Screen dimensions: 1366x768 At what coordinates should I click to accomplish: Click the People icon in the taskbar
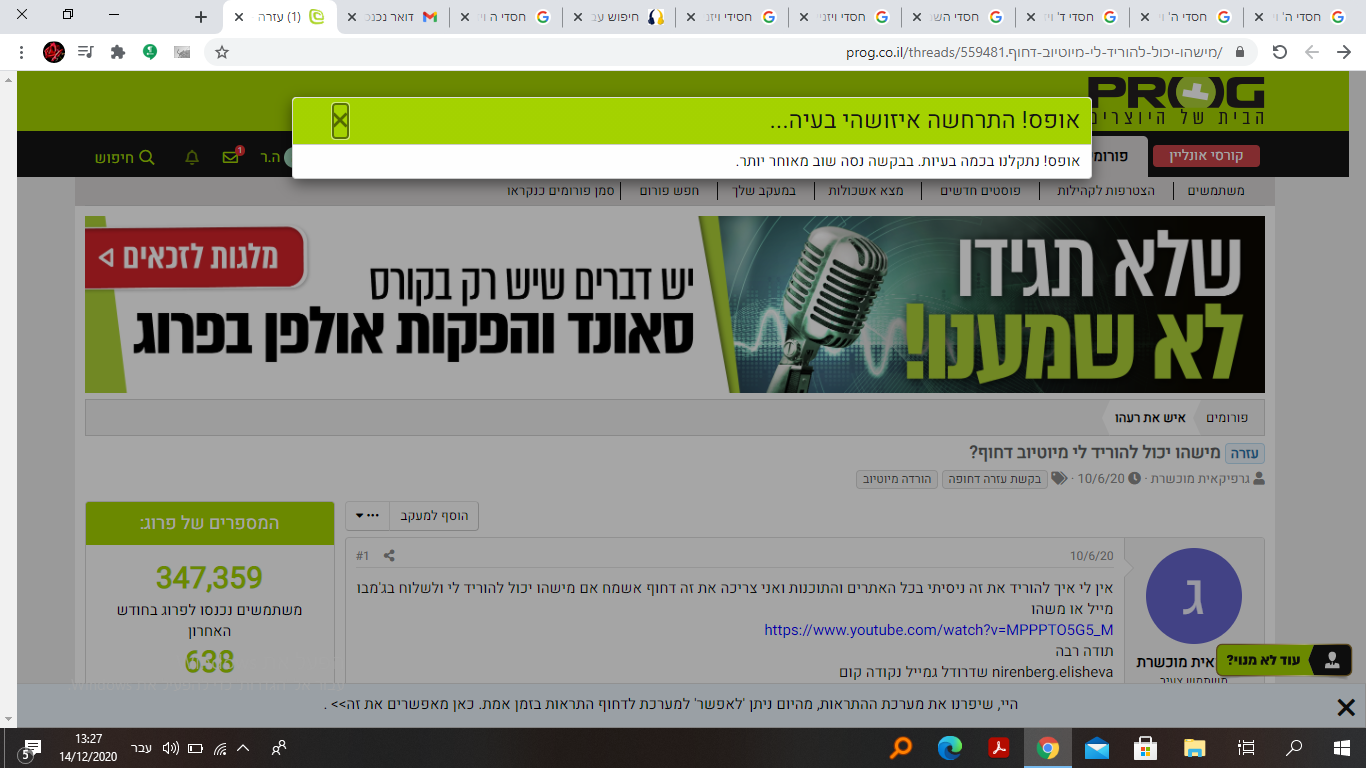(x=280, y=748)
